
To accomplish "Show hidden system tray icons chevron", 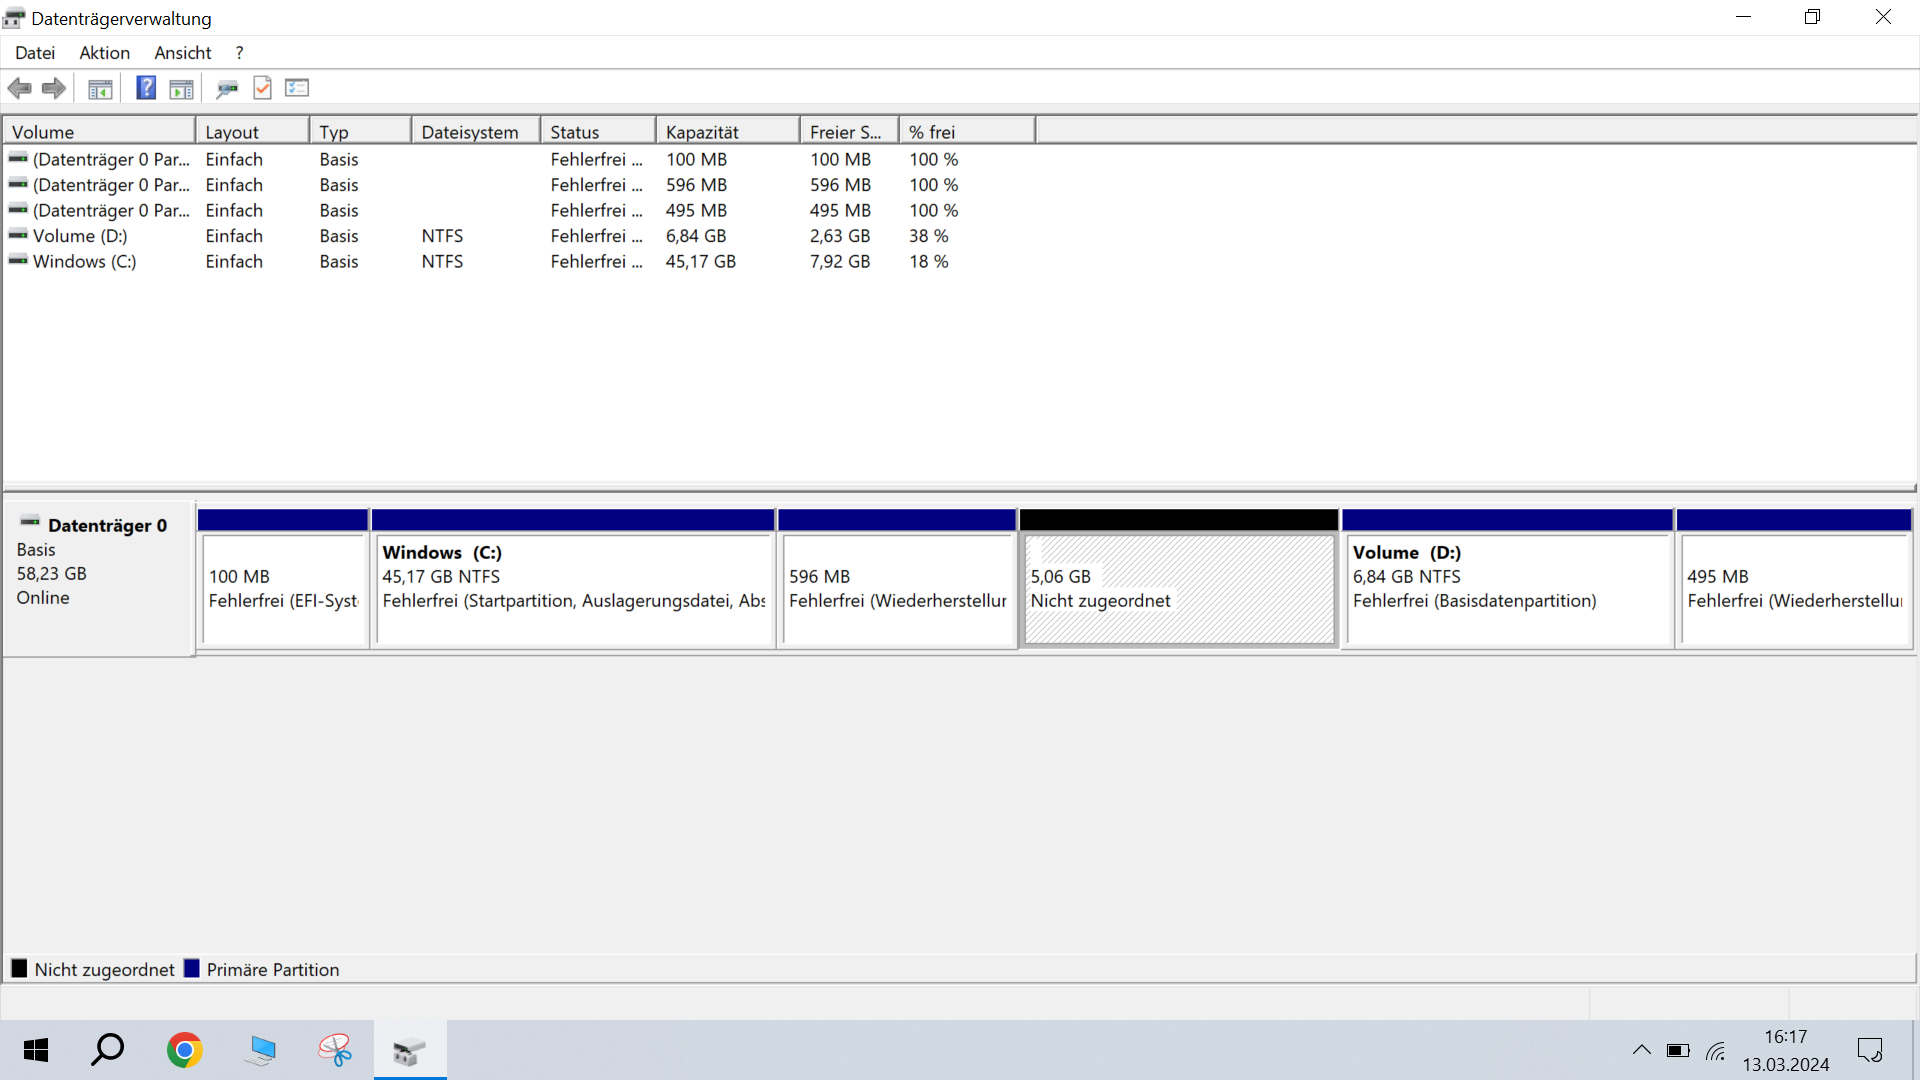I will [1641, 1050].
